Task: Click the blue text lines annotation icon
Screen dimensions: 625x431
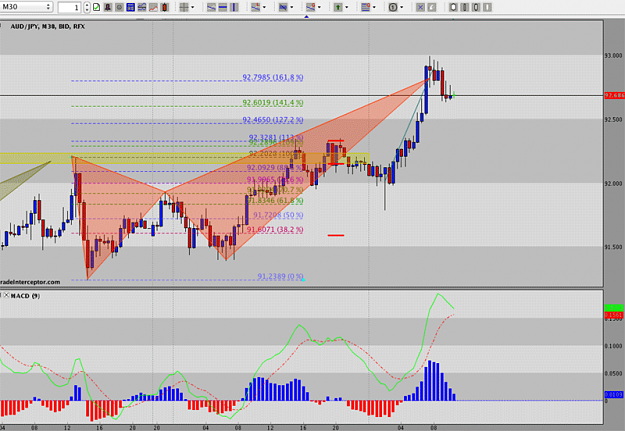Action: click(365, 7)
